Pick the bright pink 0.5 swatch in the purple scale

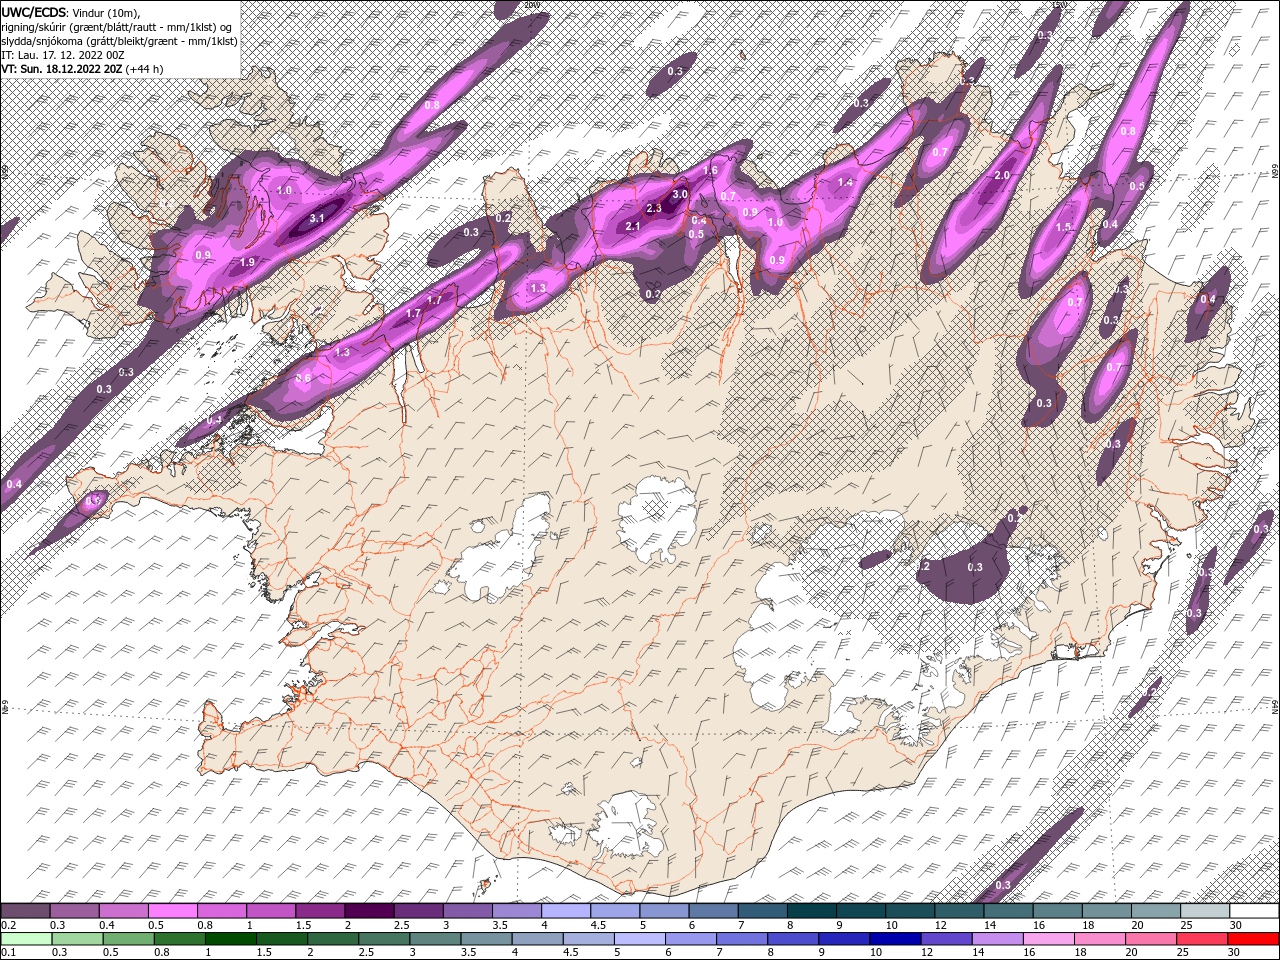pyautogui.click(x=172, y=911)
